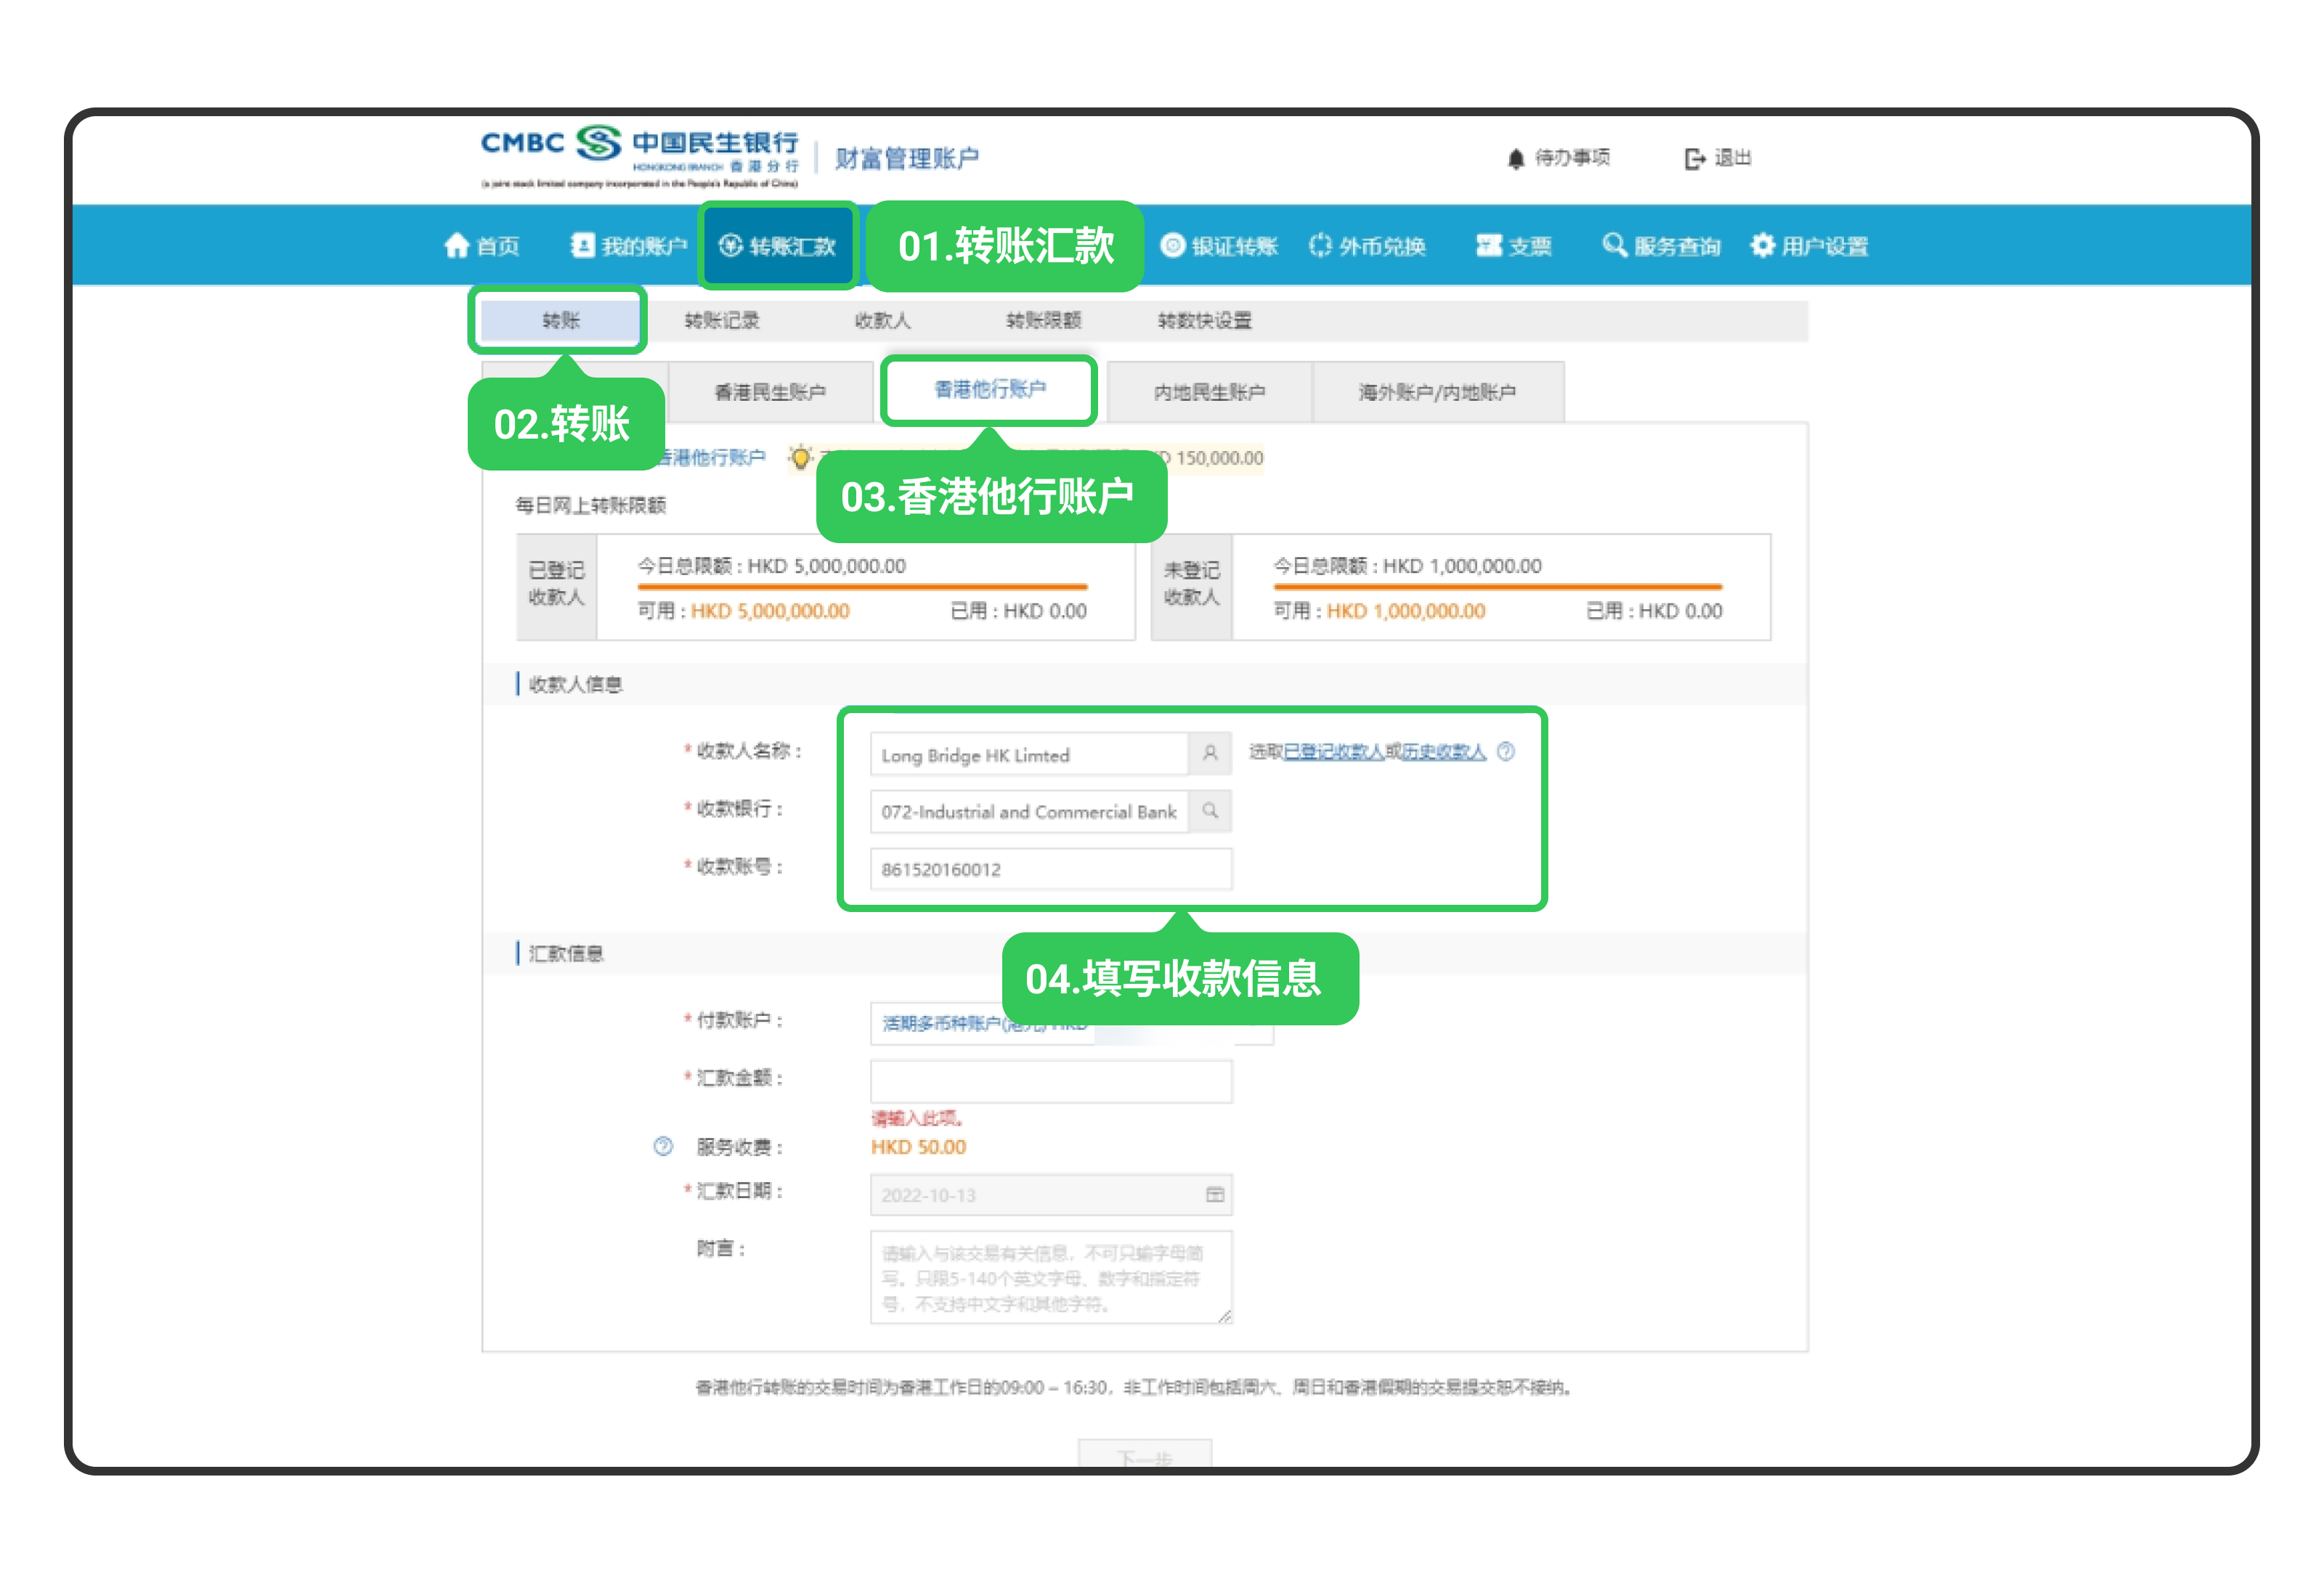
Task: Open the calendar icon in 汇款日期
Action: tap(1215, 1194)
